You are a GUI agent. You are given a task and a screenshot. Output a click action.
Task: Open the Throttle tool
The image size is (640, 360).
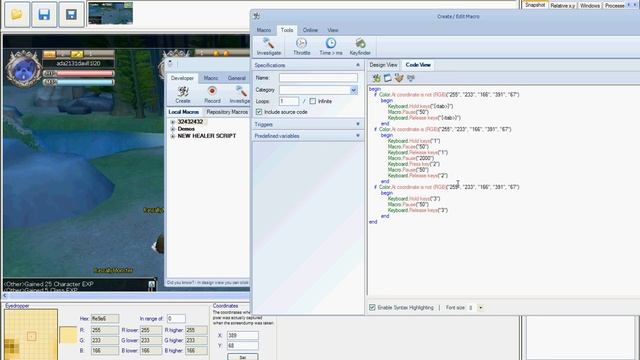click(302, 47)
